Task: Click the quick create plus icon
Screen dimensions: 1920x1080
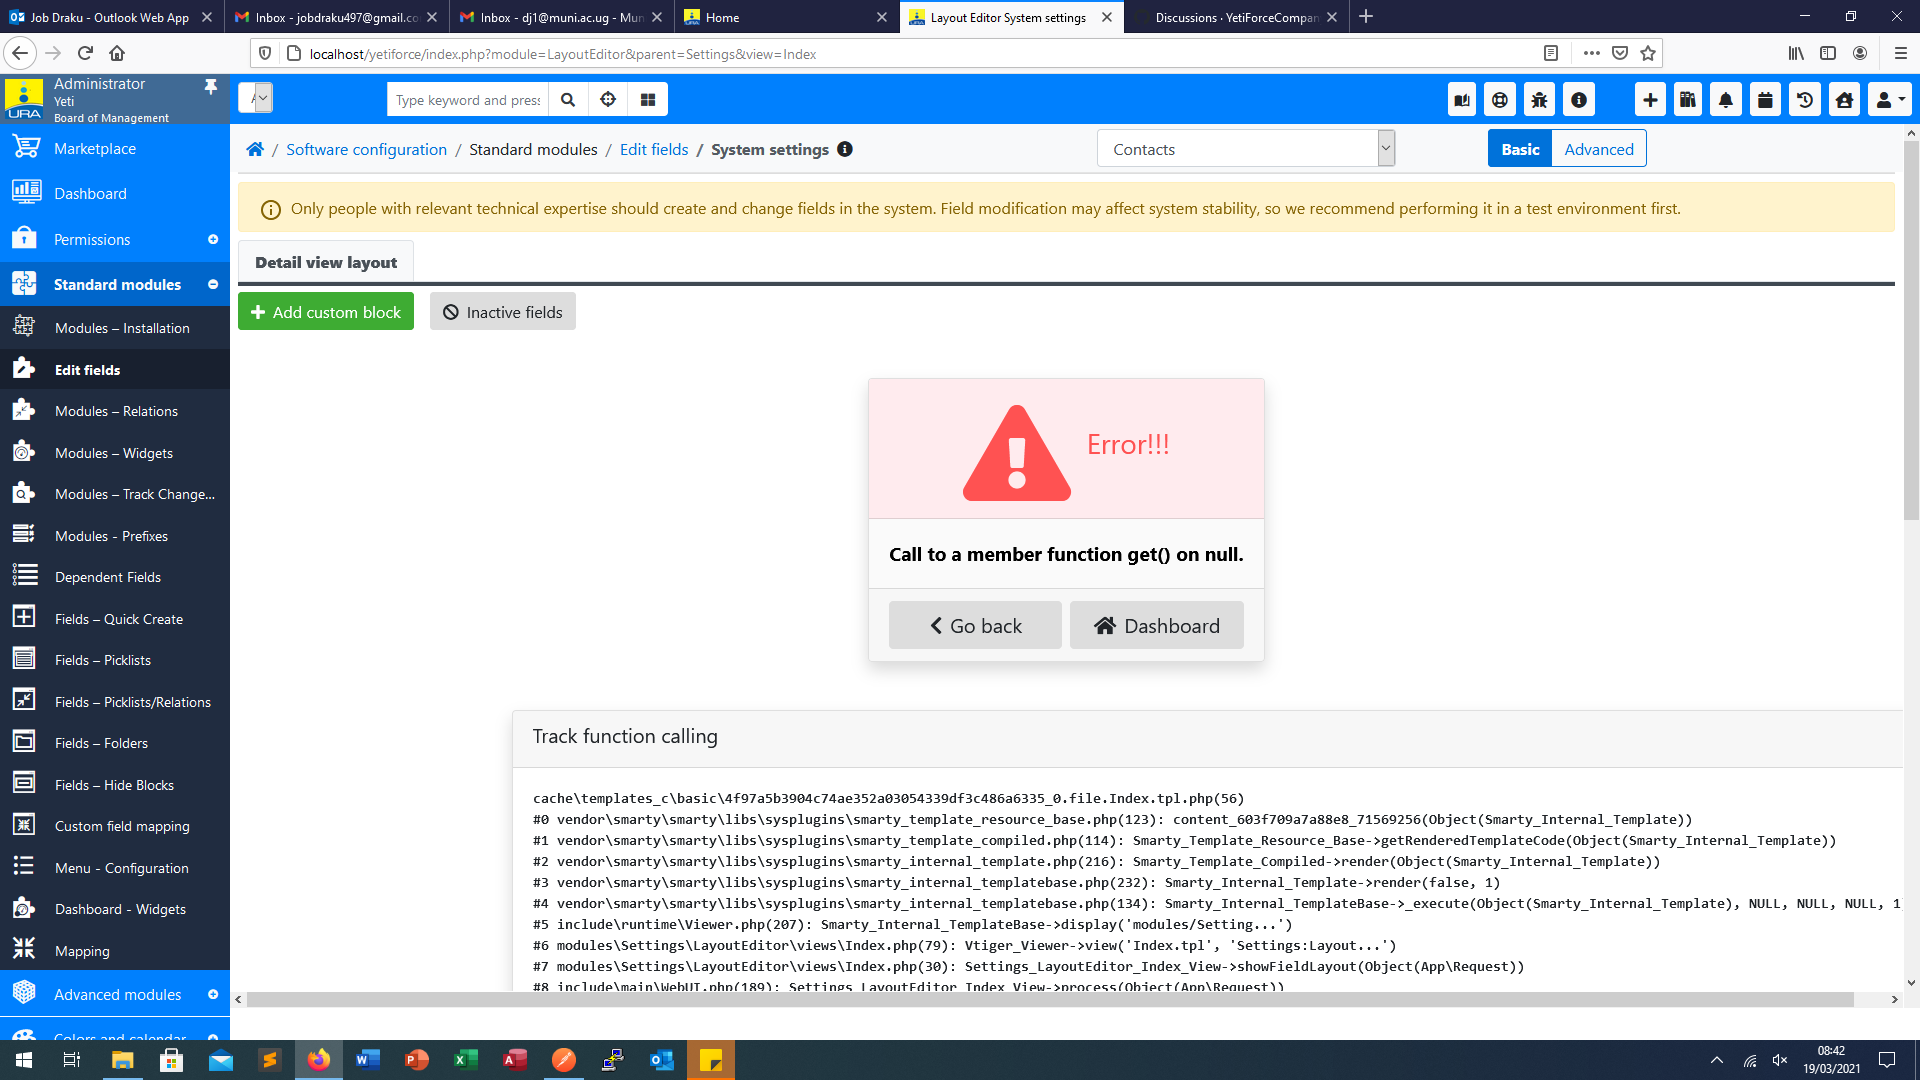Action: coord(1650,100)
